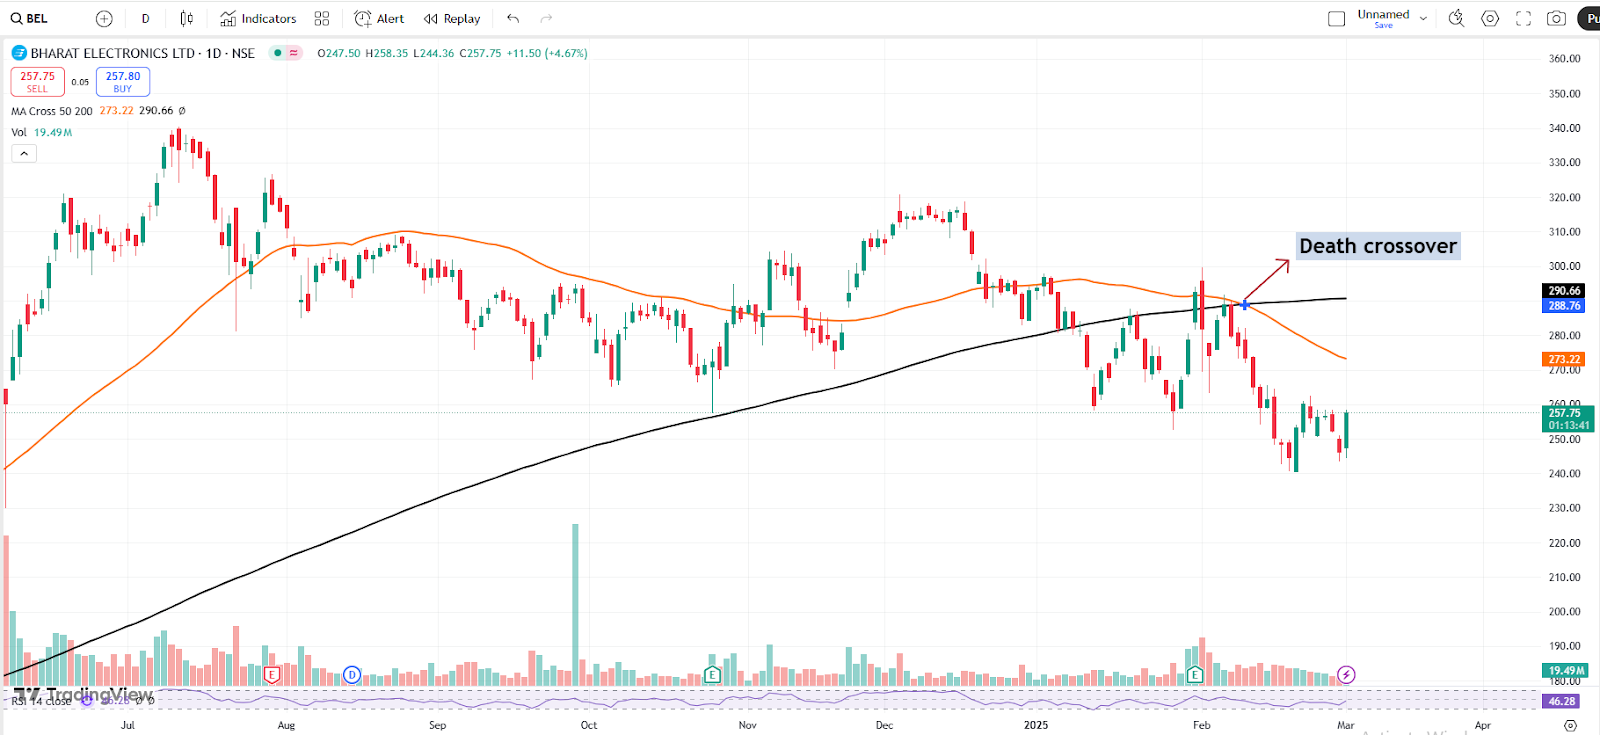
Task: Start bar Replay mode
Action: [452, 18]
